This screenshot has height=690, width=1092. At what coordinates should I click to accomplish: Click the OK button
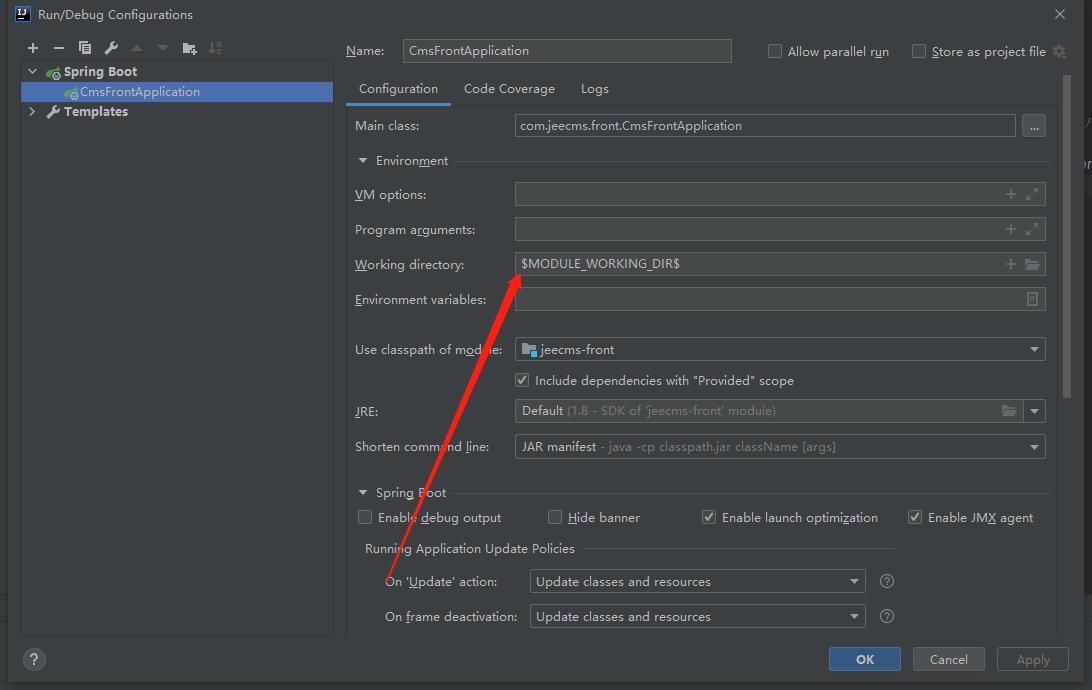coord(864,659)
